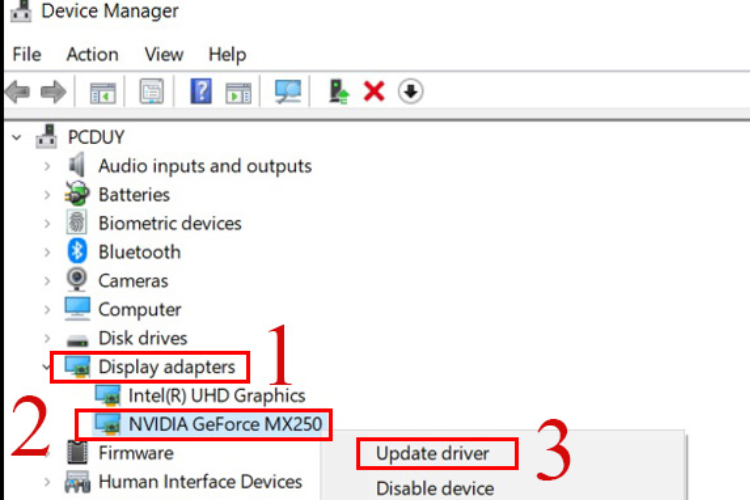
Task: Select Intel(R) UHD Graphics adapter
Action: (x=216, y=395)
